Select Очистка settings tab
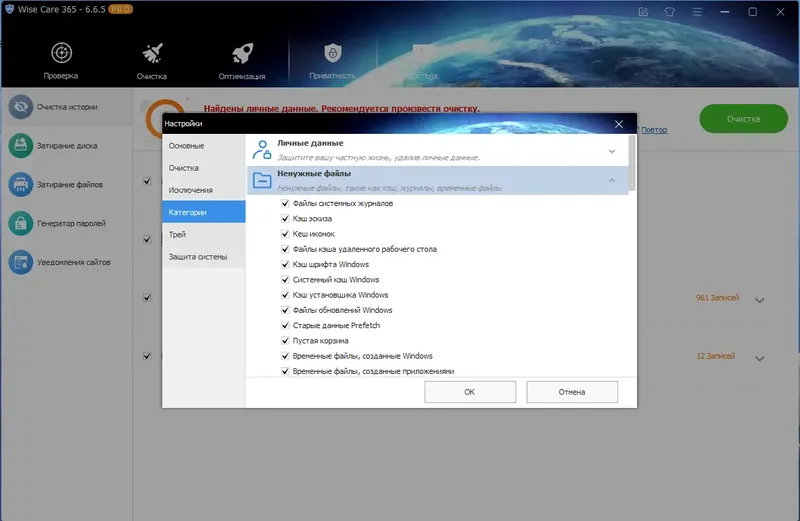Viewport: 800px width, 521px height. click(x=204, y=168)
